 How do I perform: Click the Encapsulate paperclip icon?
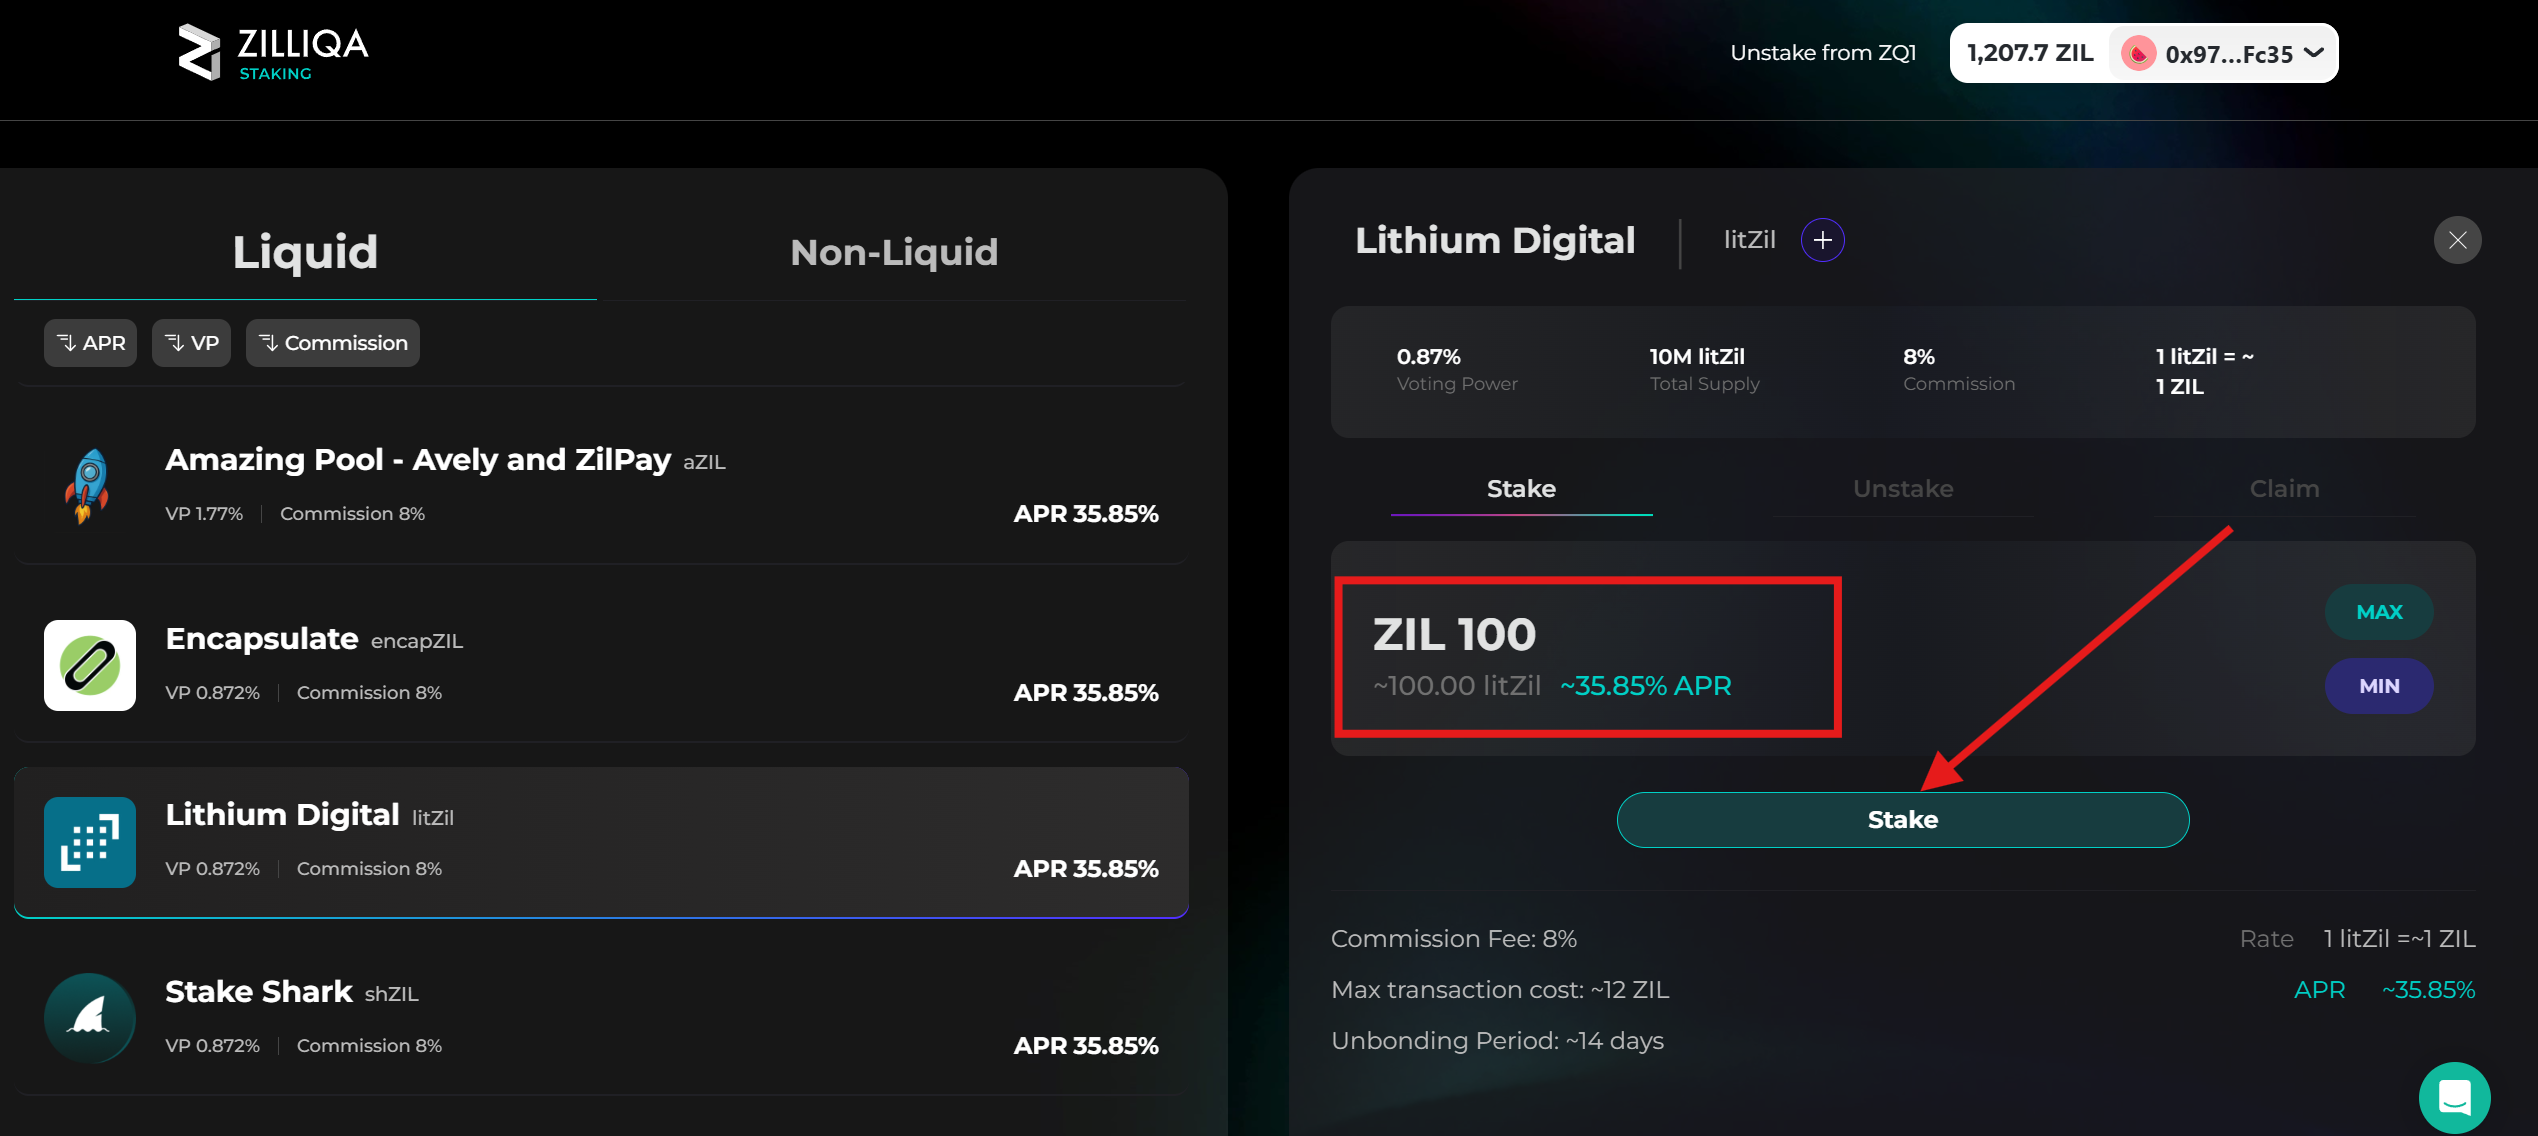click(x=89, y=665)
